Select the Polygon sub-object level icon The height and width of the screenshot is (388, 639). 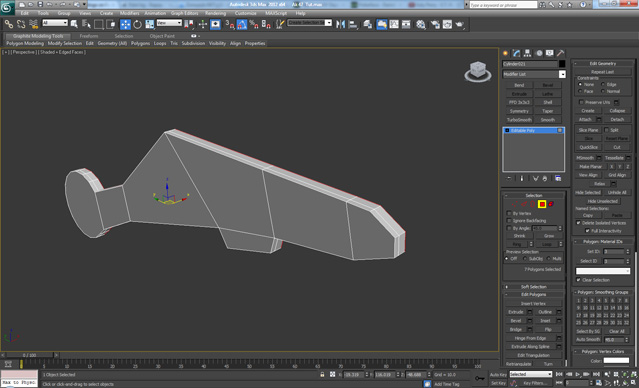pos(542,204)
